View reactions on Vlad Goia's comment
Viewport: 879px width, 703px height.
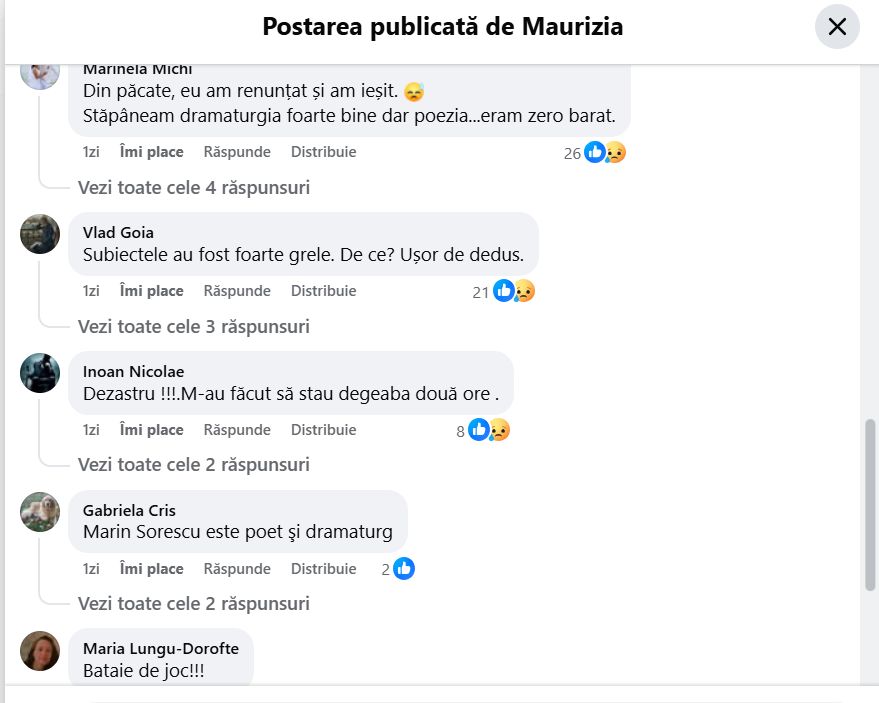click(503, 291)
